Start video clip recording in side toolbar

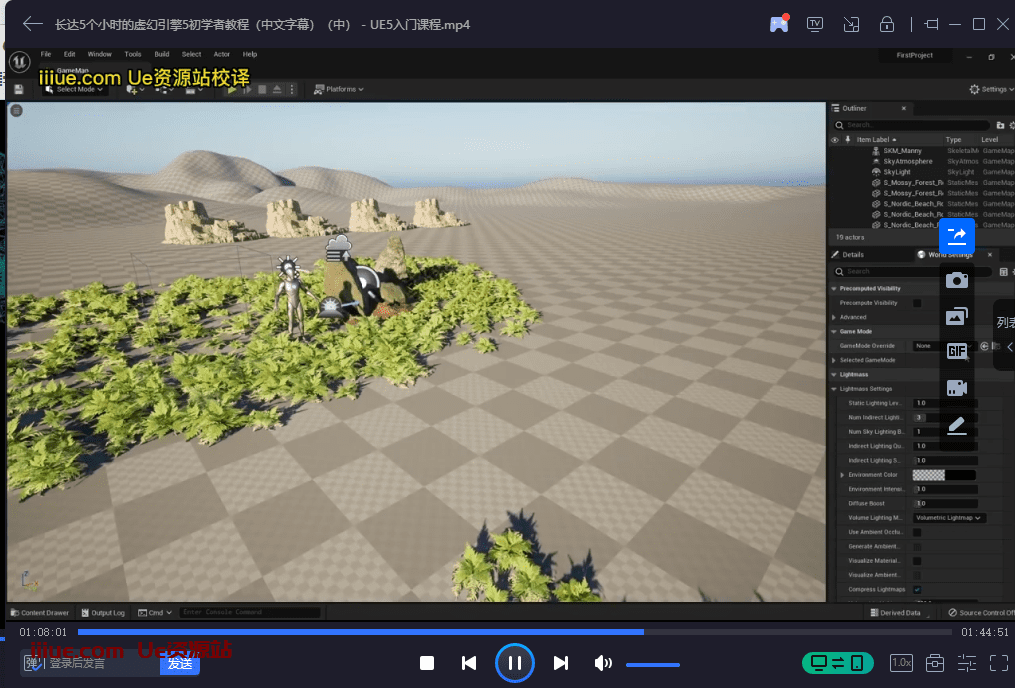[957, 388]
